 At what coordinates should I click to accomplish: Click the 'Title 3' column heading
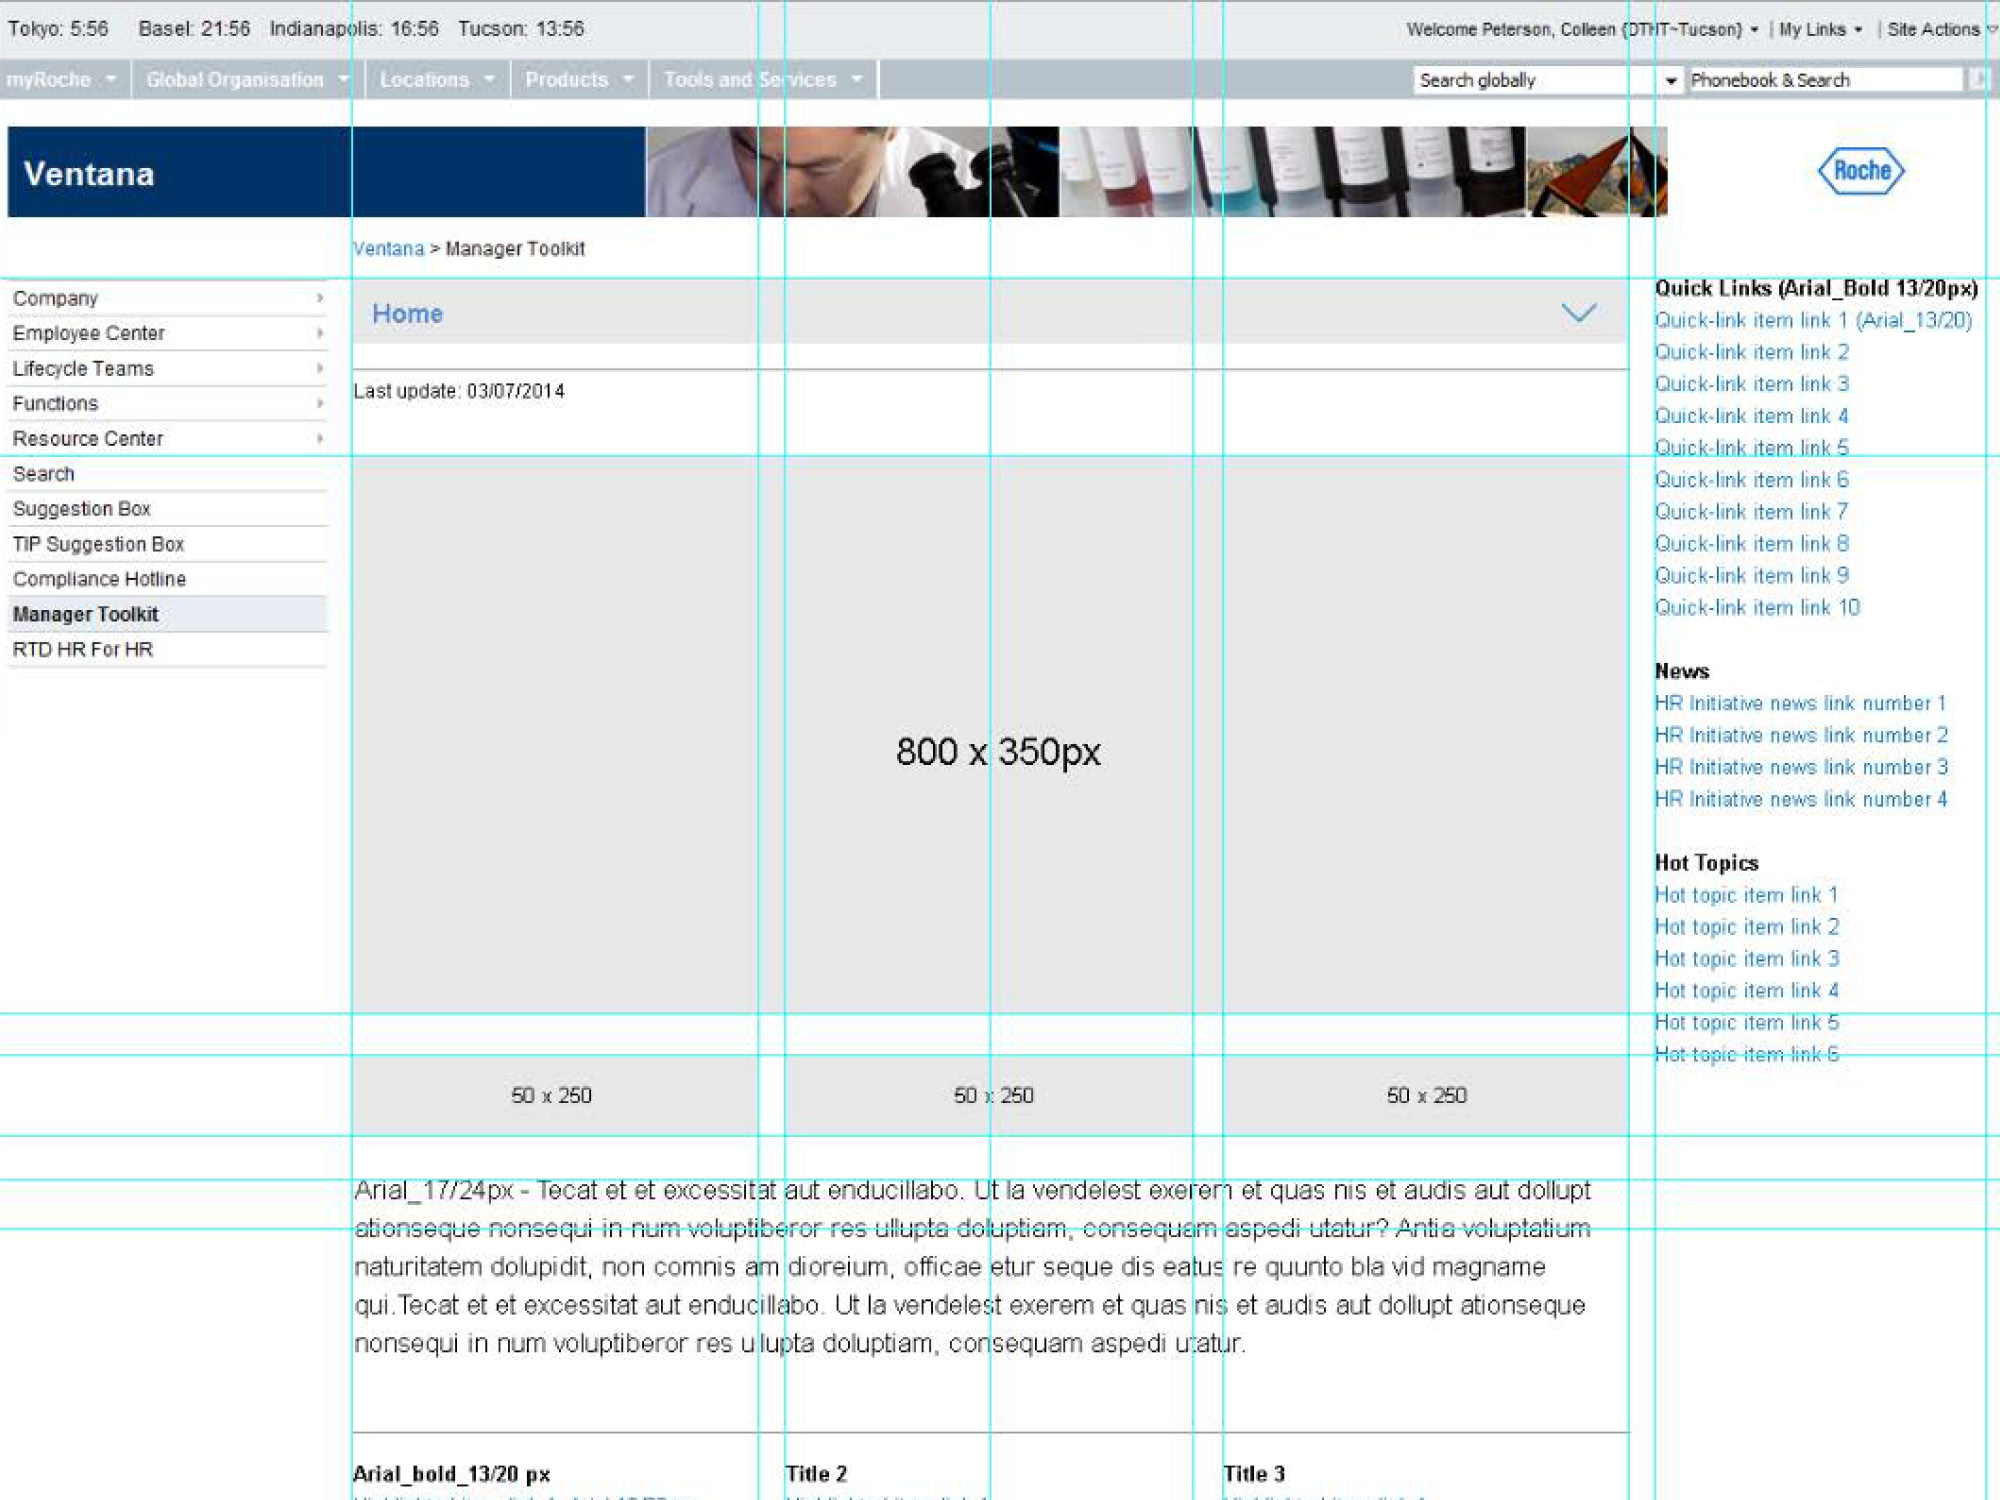[1254, 1474]
